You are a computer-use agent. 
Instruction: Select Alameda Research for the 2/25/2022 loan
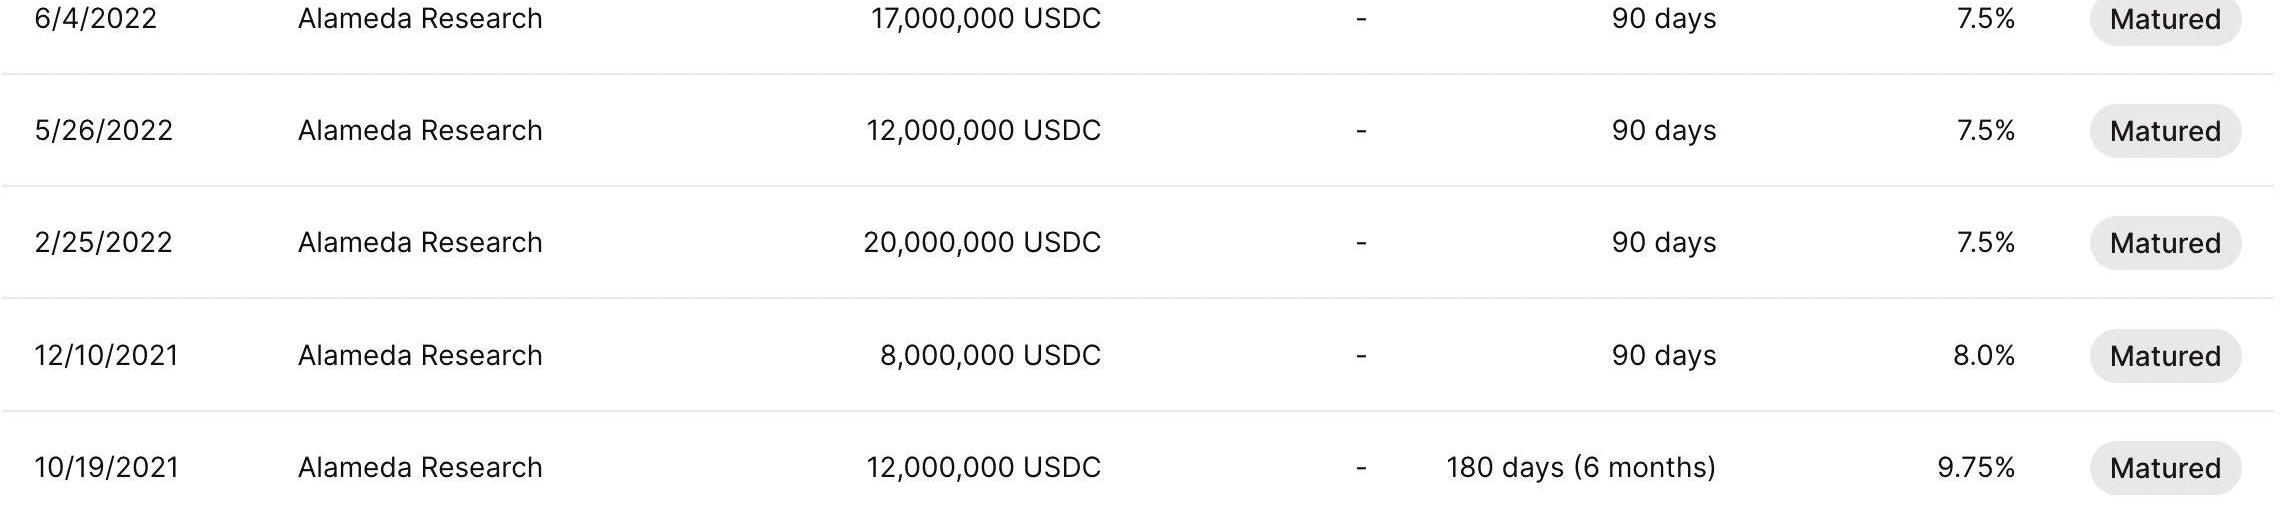coord(420,243)
